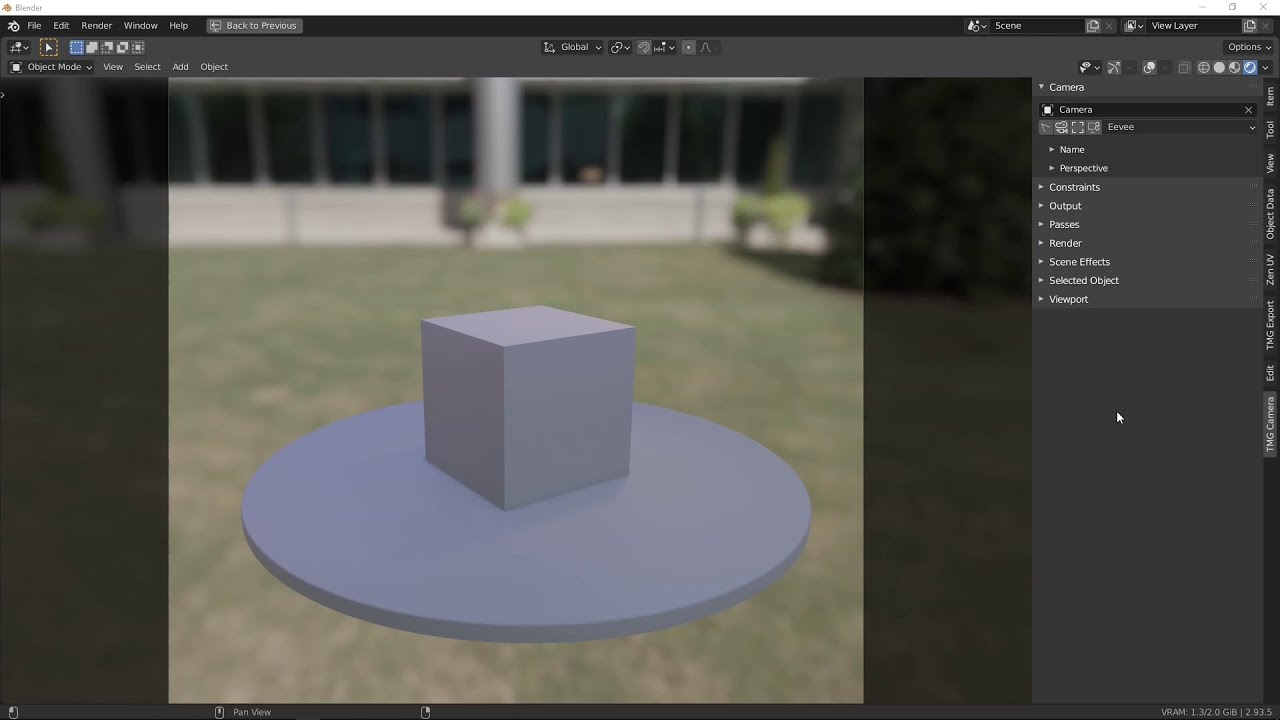Image resolution: width=1280 pixels, height=720 pixels.
Task: Open the Object Mode dropdown
Action: tap(51, 67)
